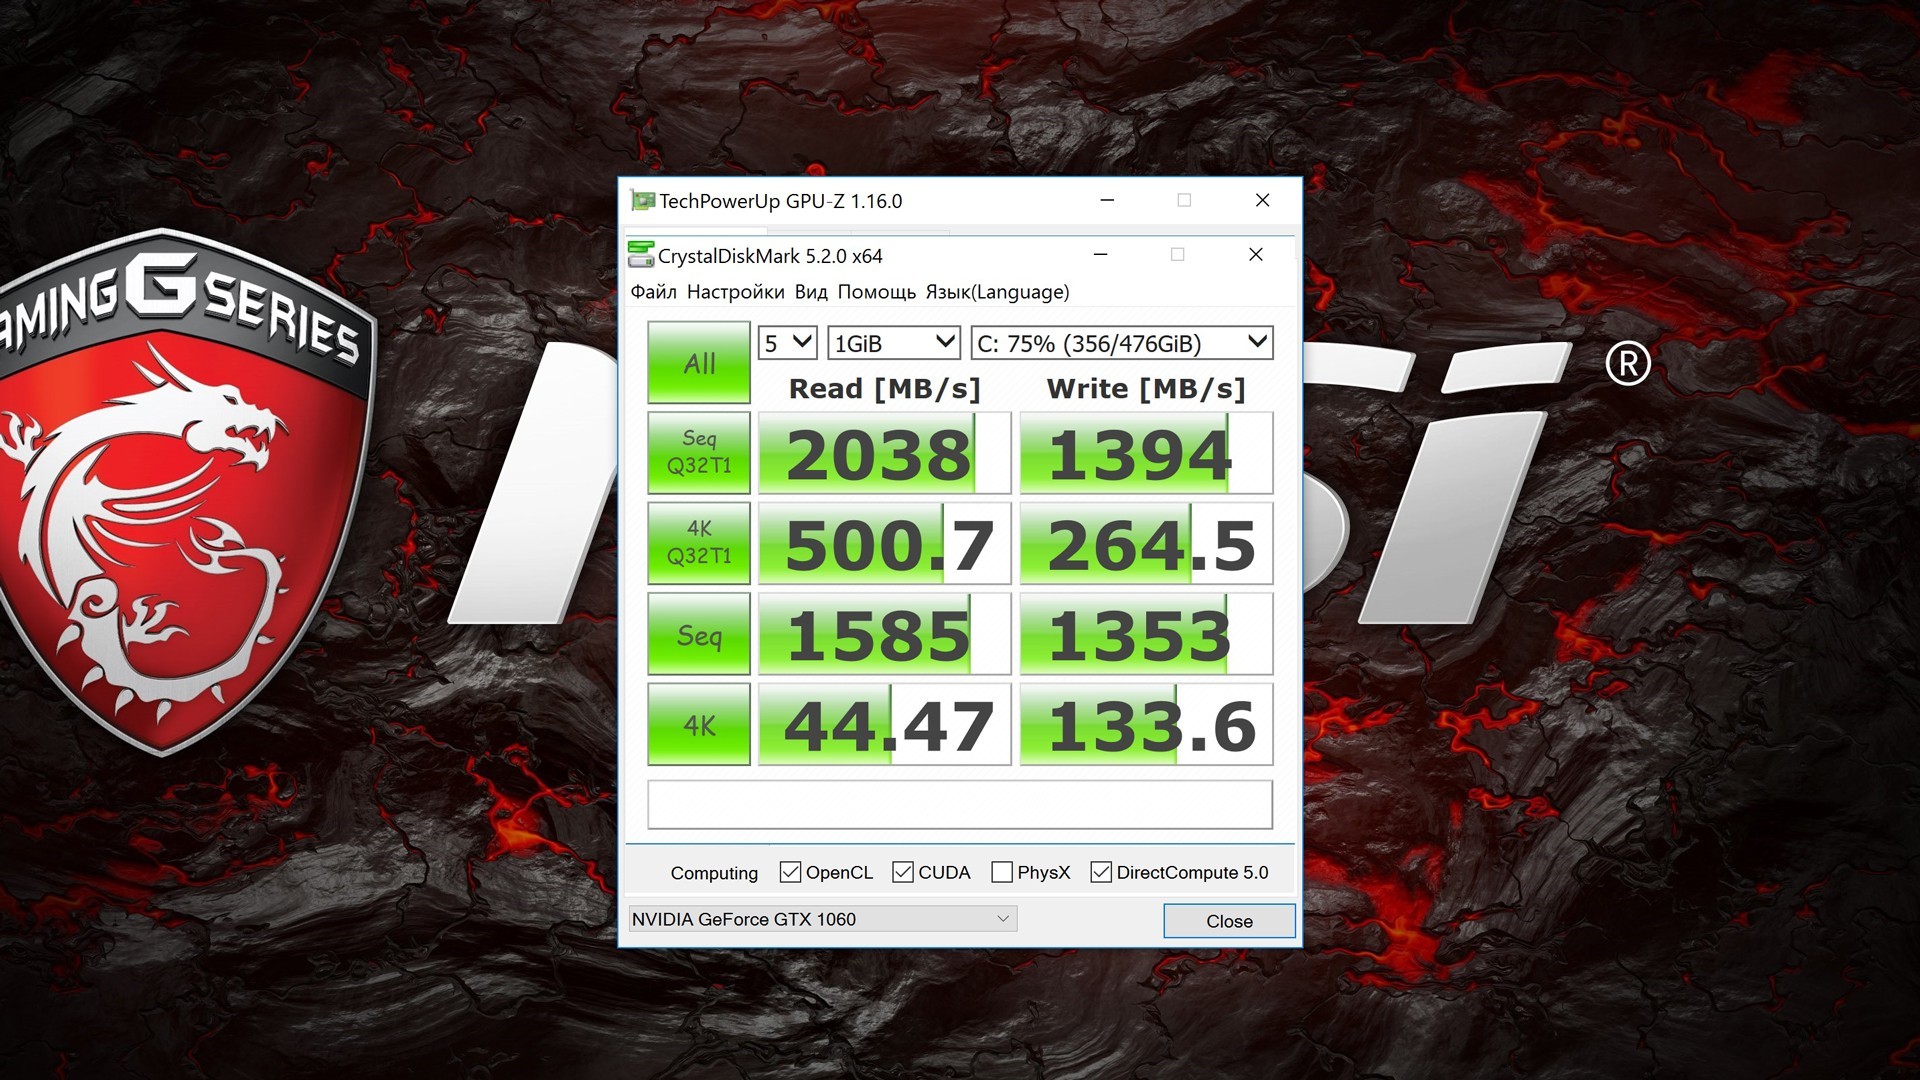
Task: Click the 4K Q32T1 write result 264.5
Action: tap(1146, 543)
